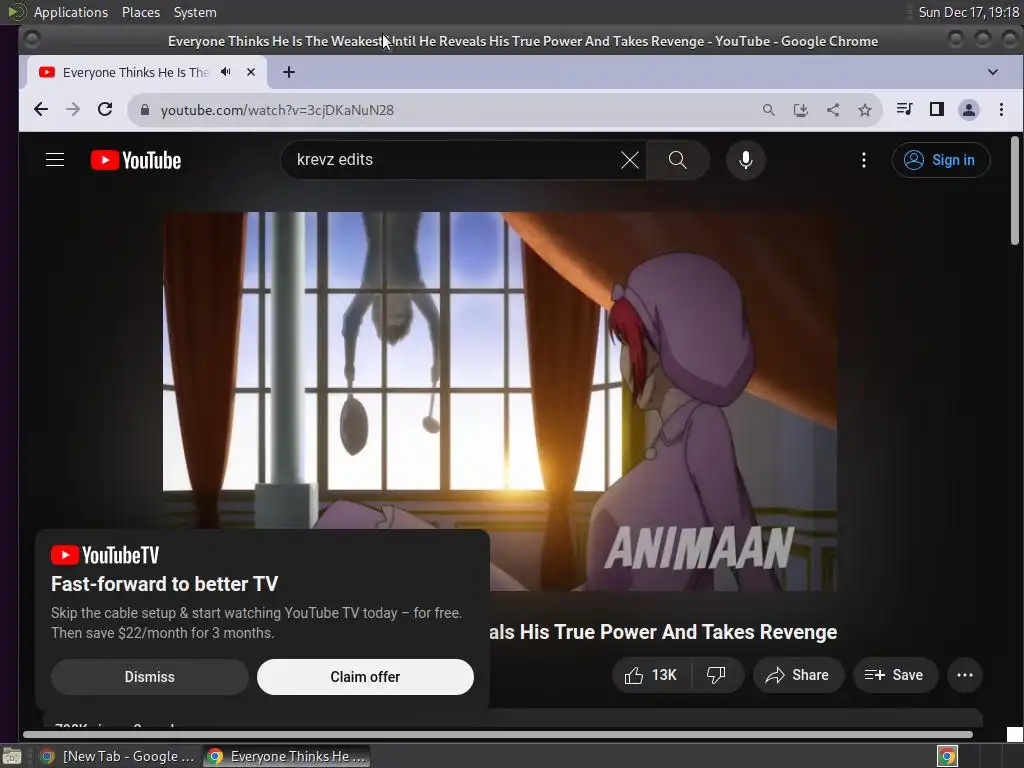Click the install app icon in address bar

click(801, 110)
